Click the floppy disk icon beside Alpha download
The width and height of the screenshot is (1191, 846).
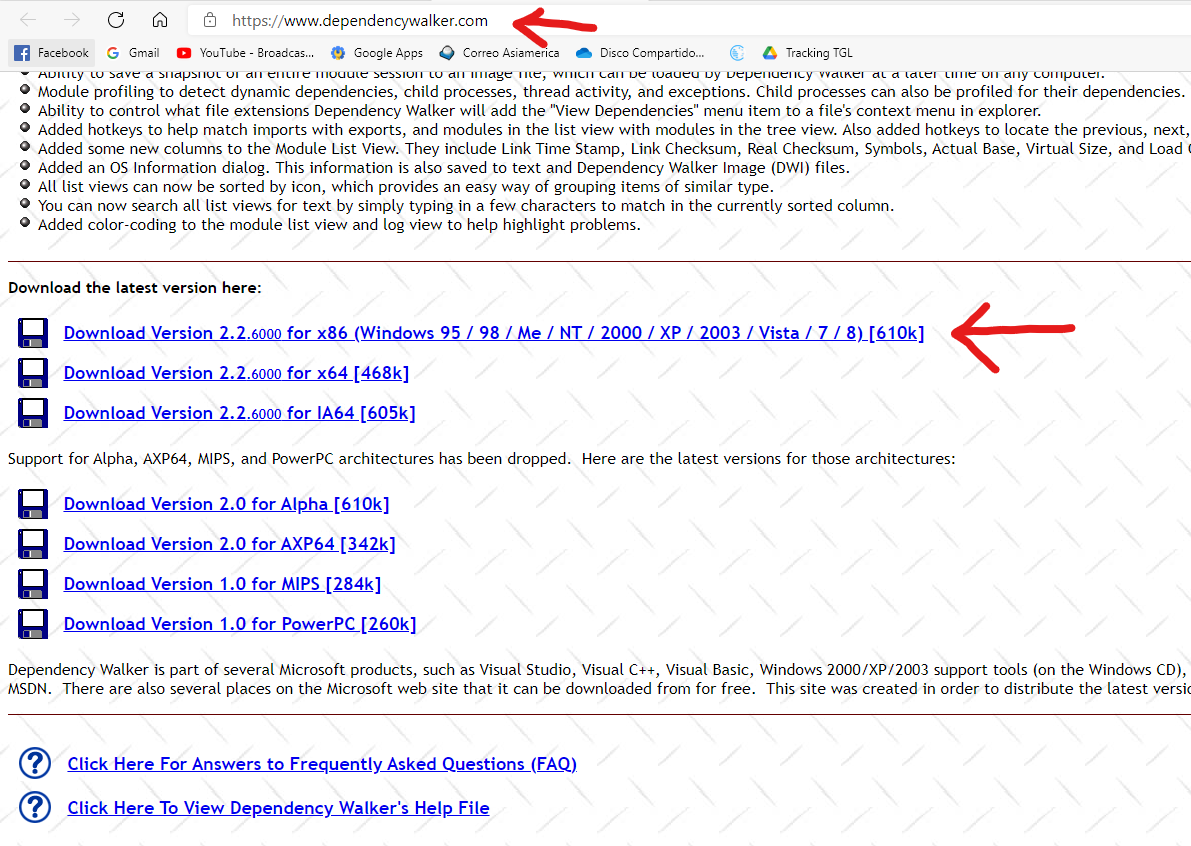click(x=33, y=504)
